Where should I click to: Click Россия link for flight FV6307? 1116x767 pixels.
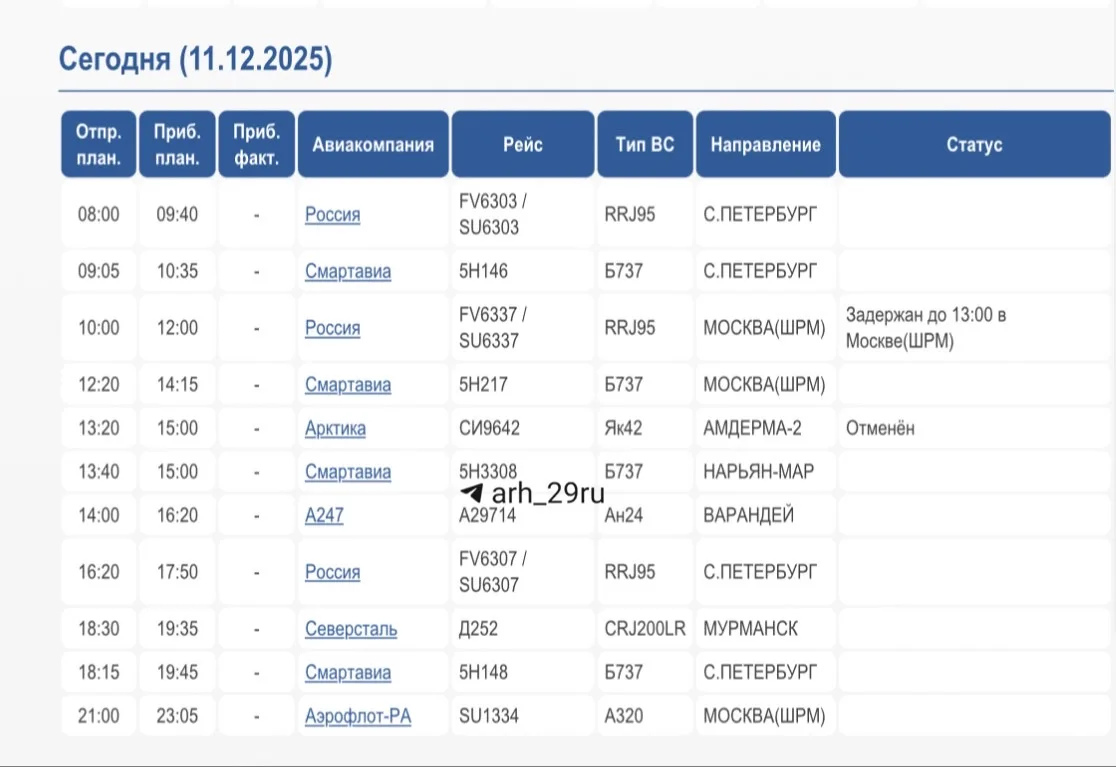(x=332, y=572)
